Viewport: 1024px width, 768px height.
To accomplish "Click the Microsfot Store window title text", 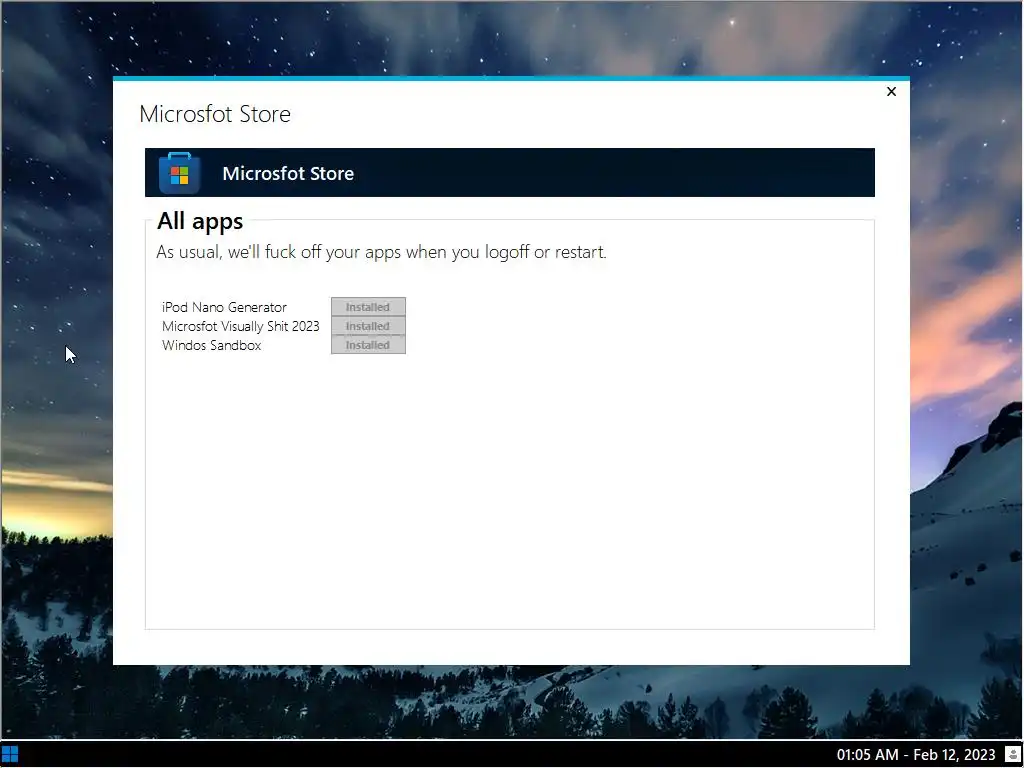I will (215, 114).
